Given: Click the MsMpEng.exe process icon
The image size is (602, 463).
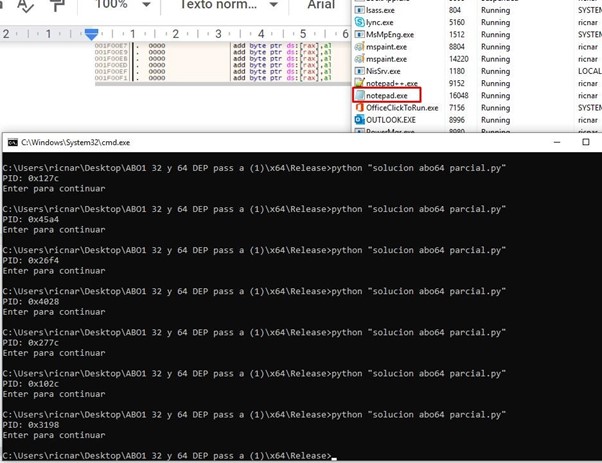Looking at the screenshot, I should click(359, 35).
